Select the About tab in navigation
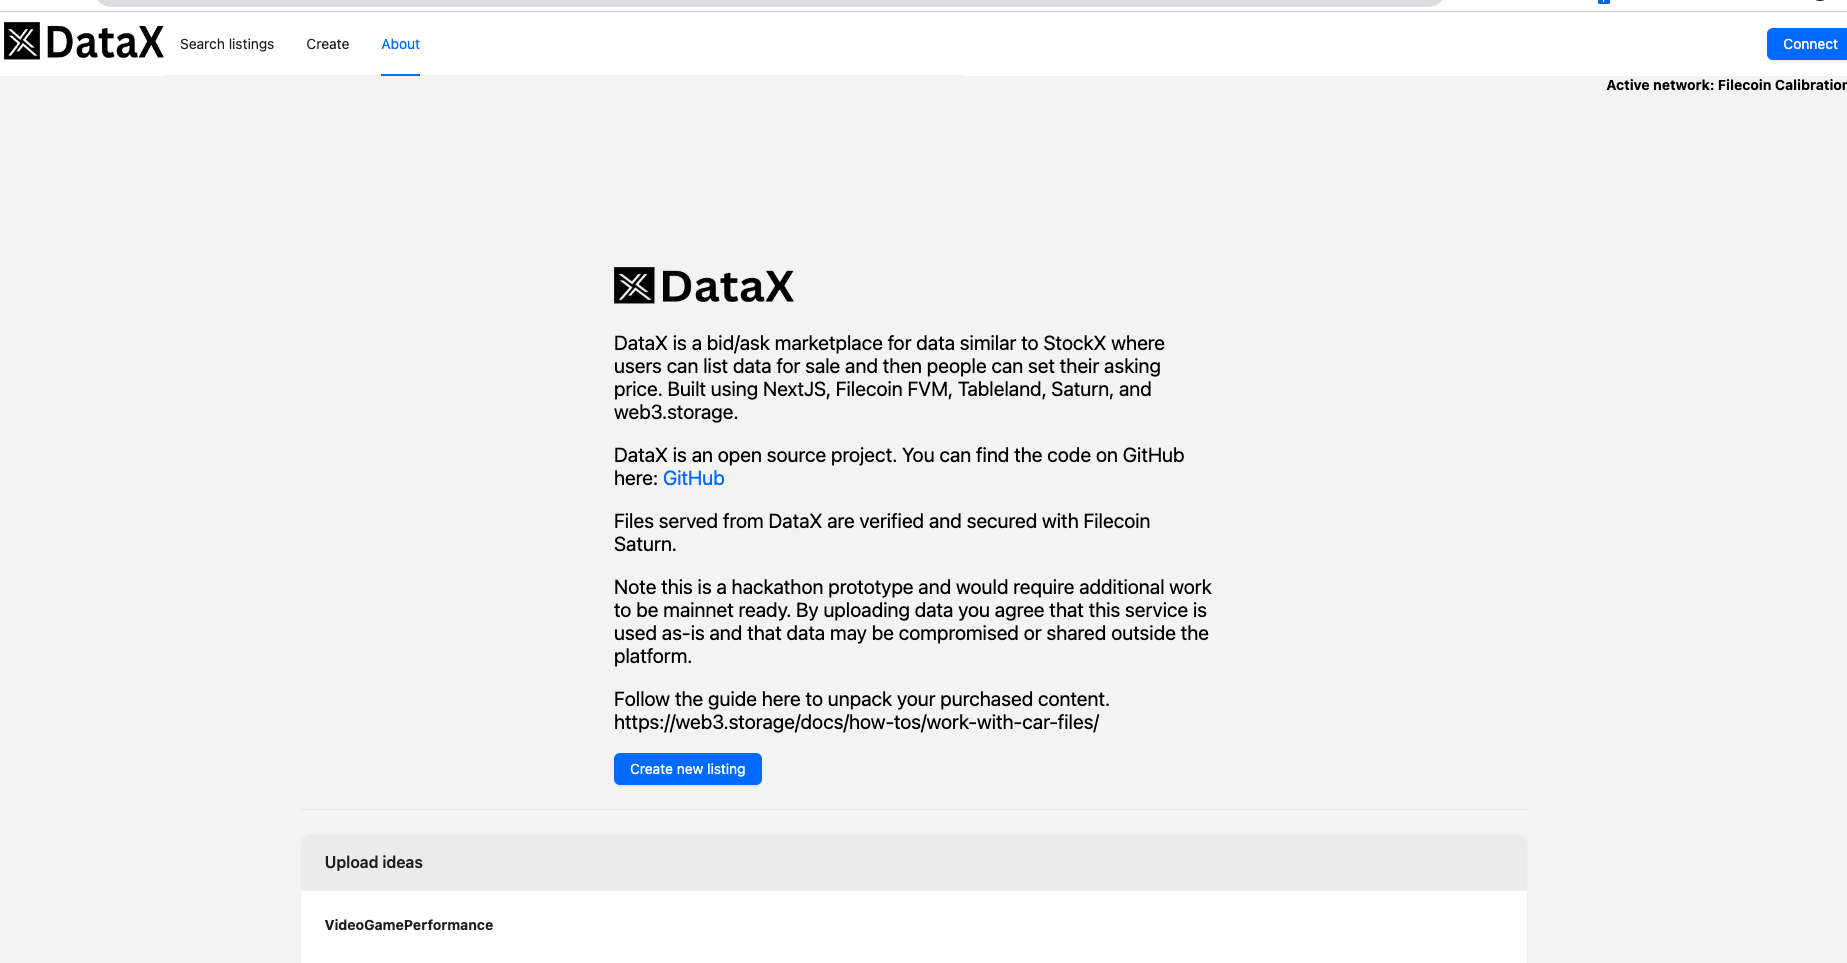1847x963 pixels. click(x=400, y=44)
